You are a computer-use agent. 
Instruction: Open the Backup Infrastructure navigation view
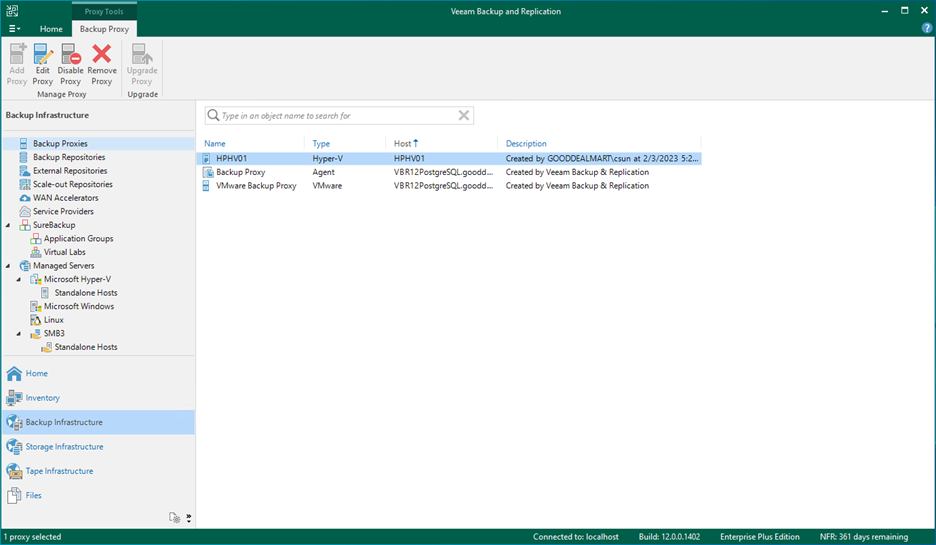click(x=98, y=422)
